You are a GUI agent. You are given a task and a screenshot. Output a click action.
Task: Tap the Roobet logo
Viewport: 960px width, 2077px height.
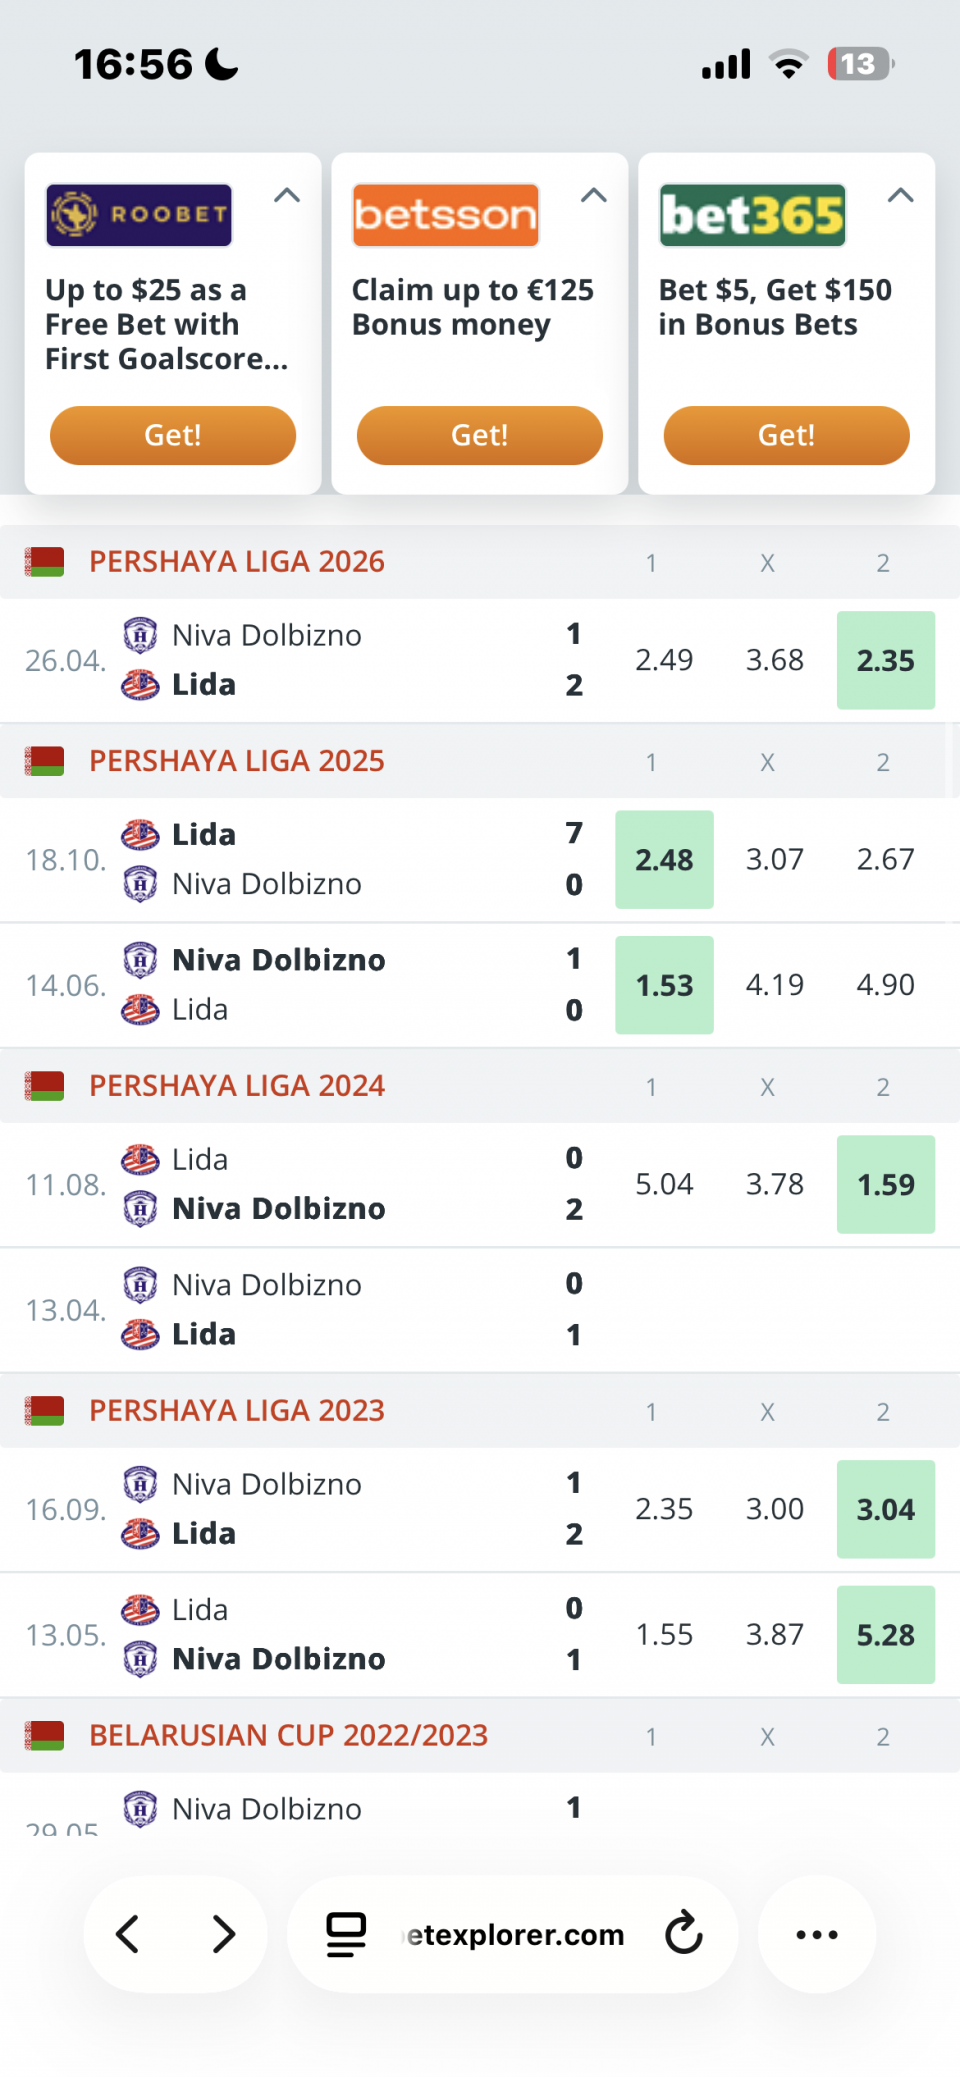pyautogui.click(x=139, y=215)
